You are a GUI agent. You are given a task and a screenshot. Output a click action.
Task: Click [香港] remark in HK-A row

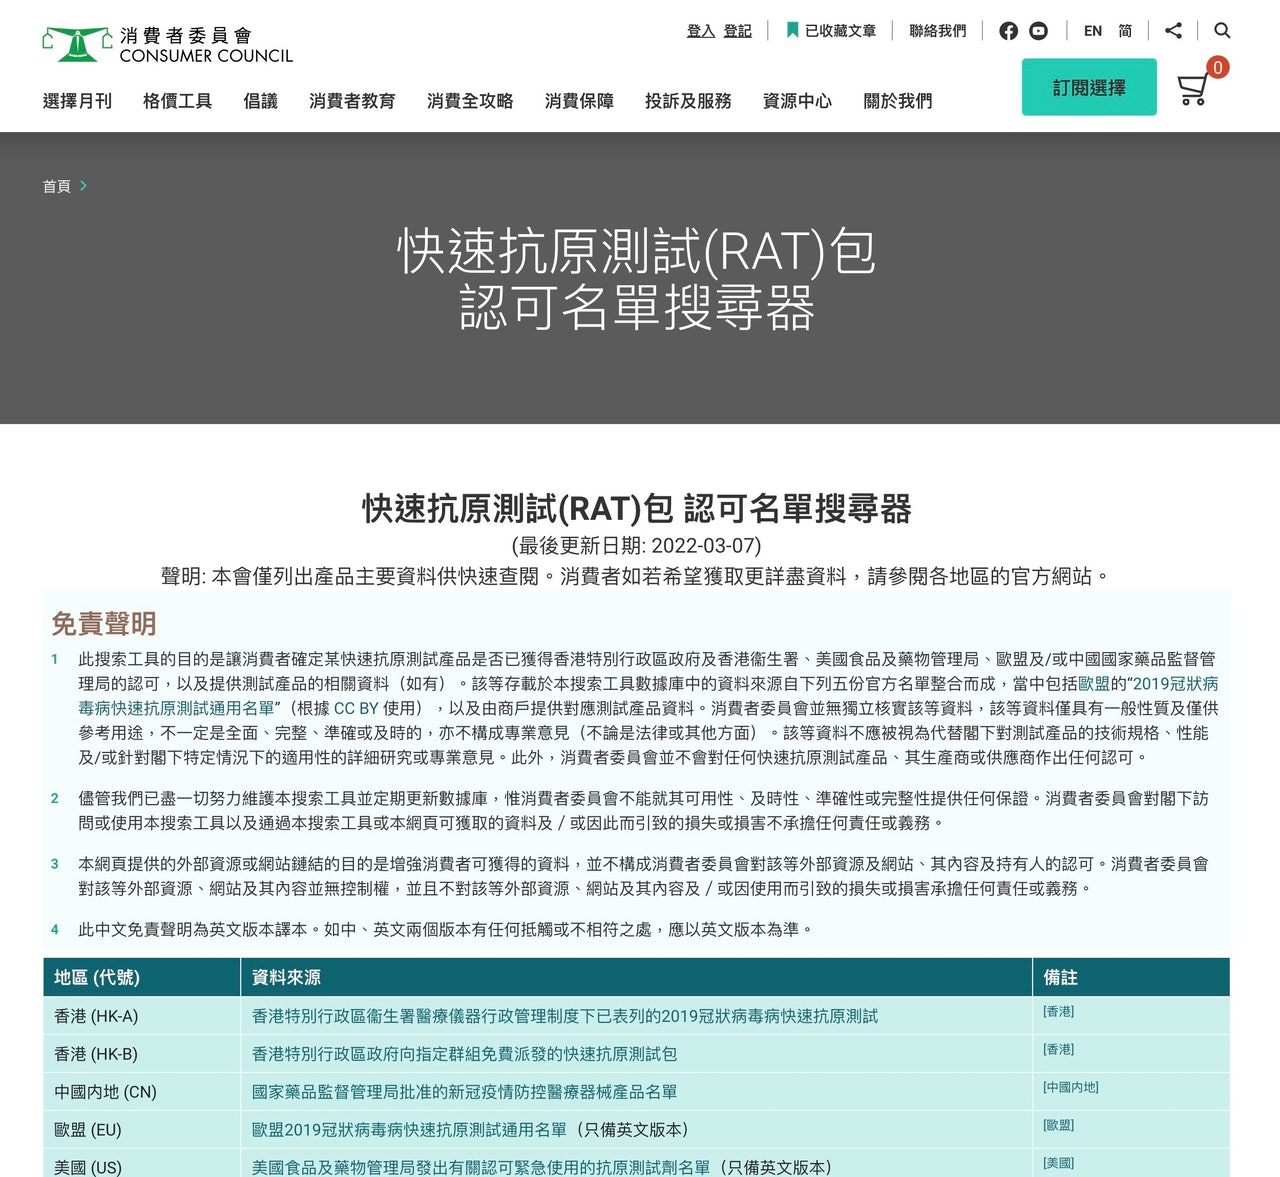coord(1058,1012)
